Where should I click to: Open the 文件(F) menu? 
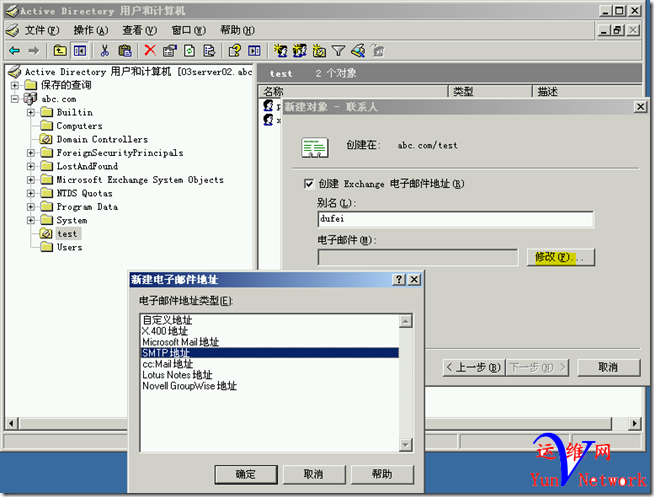[x=42, y=30]
